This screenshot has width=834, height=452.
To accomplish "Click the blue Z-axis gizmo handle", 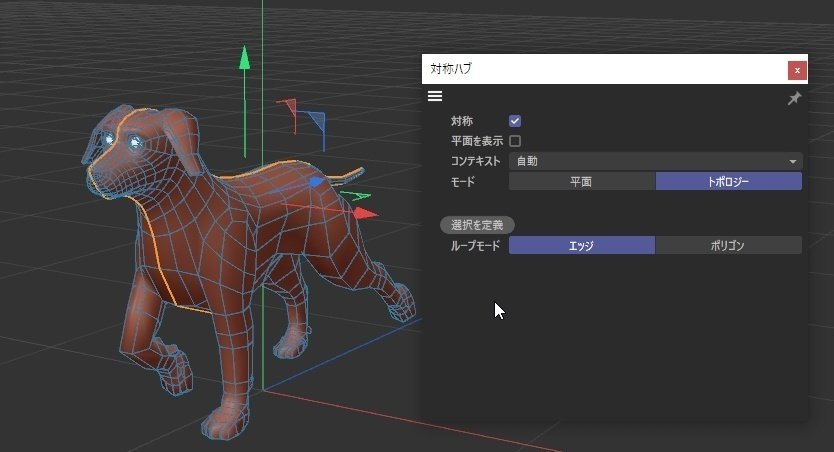I will 316,182.
